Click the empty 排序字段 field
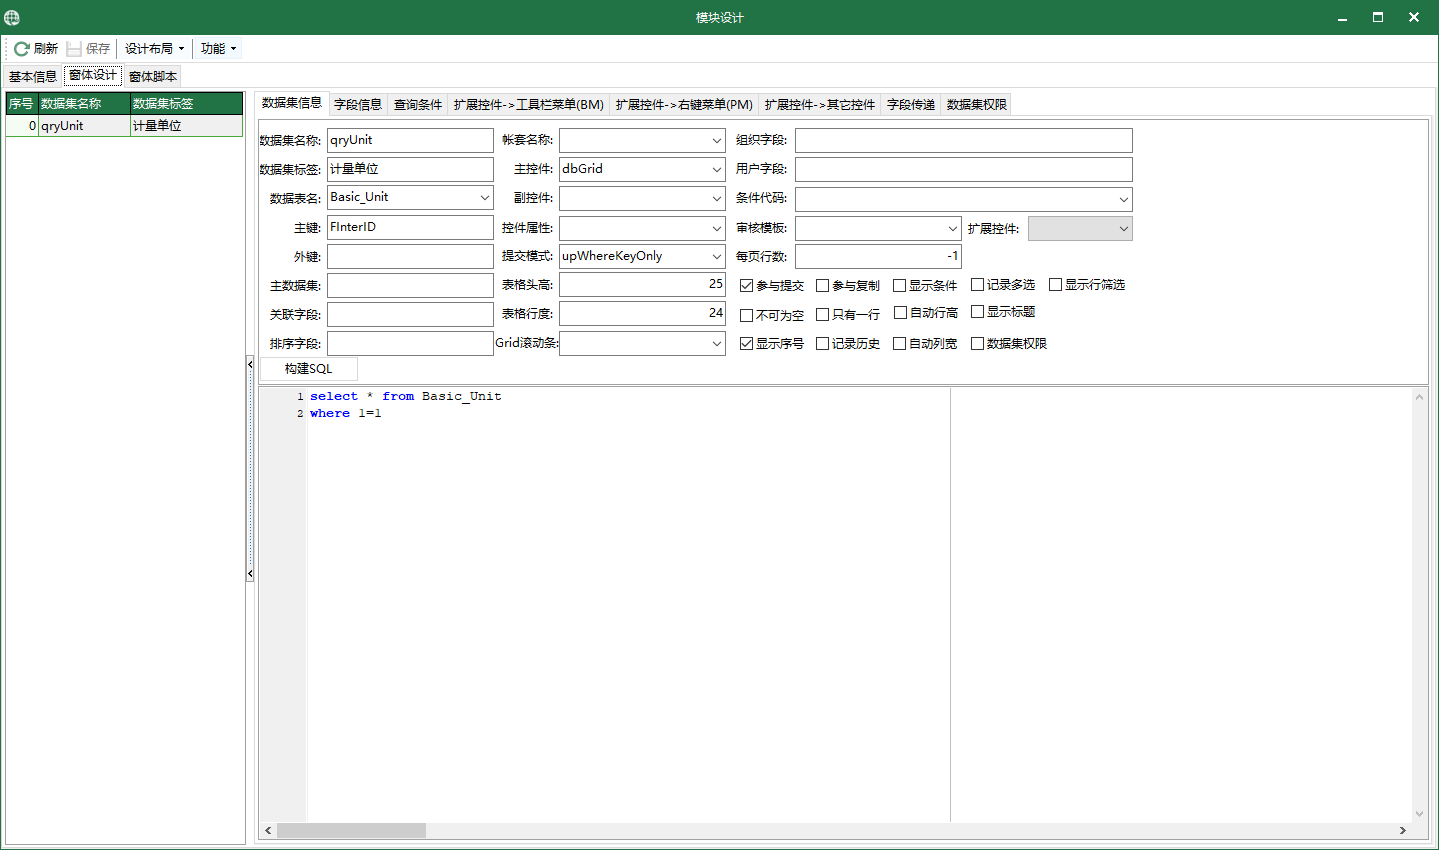 (x=410, y=343)
